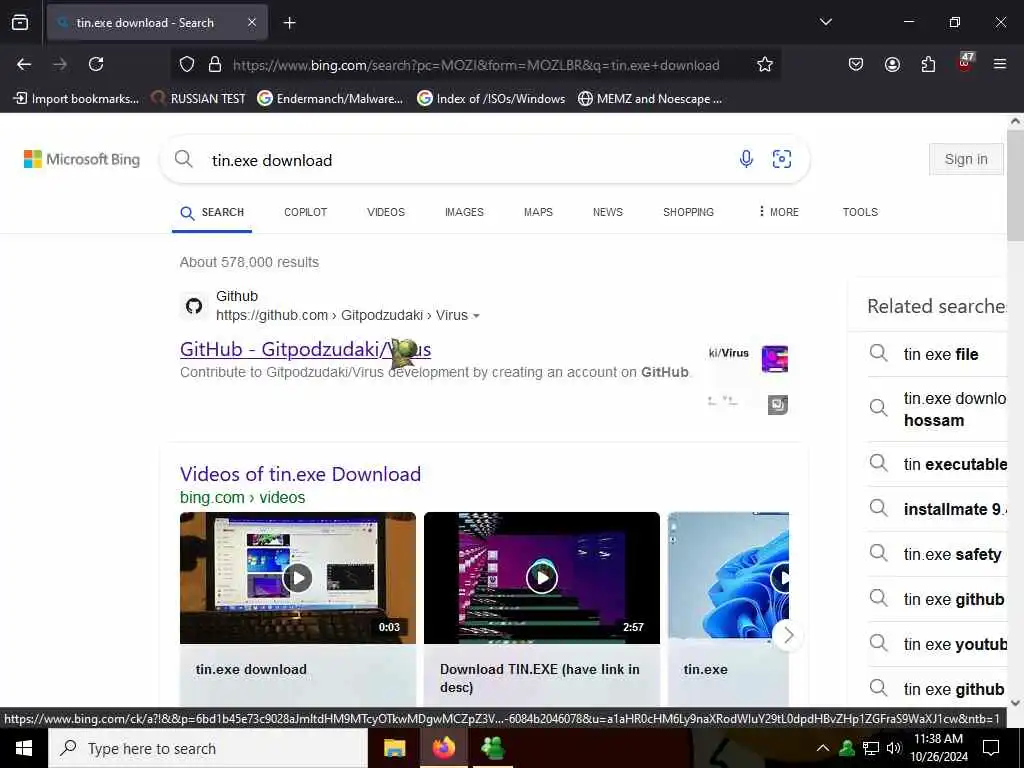Switch to the VIDEOS tab

point(386,212)
